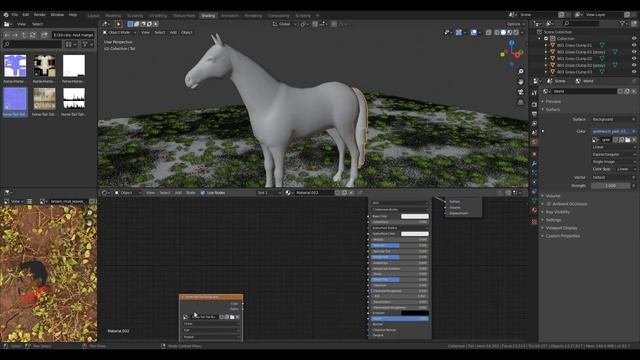Open the Slot 1 material slot dropdown
Screen dimensions: 640x360
(x=269, y=193)
